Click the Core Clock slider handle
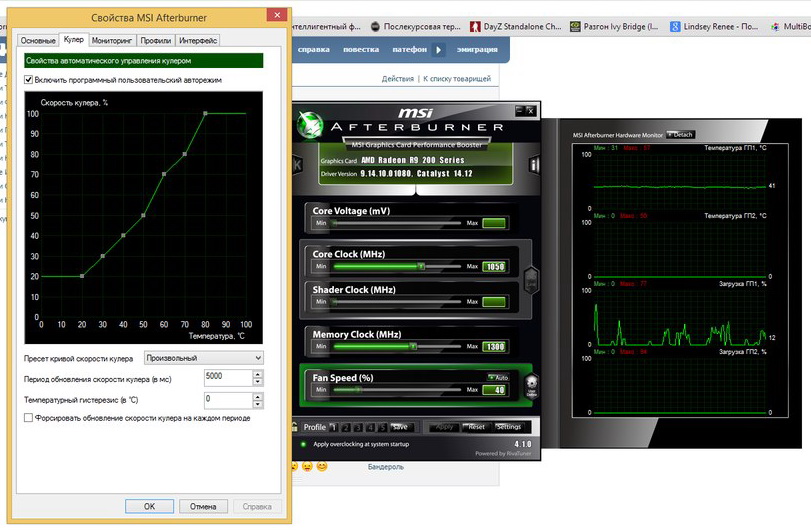This screenshot has width=811, height=531. 421,266
